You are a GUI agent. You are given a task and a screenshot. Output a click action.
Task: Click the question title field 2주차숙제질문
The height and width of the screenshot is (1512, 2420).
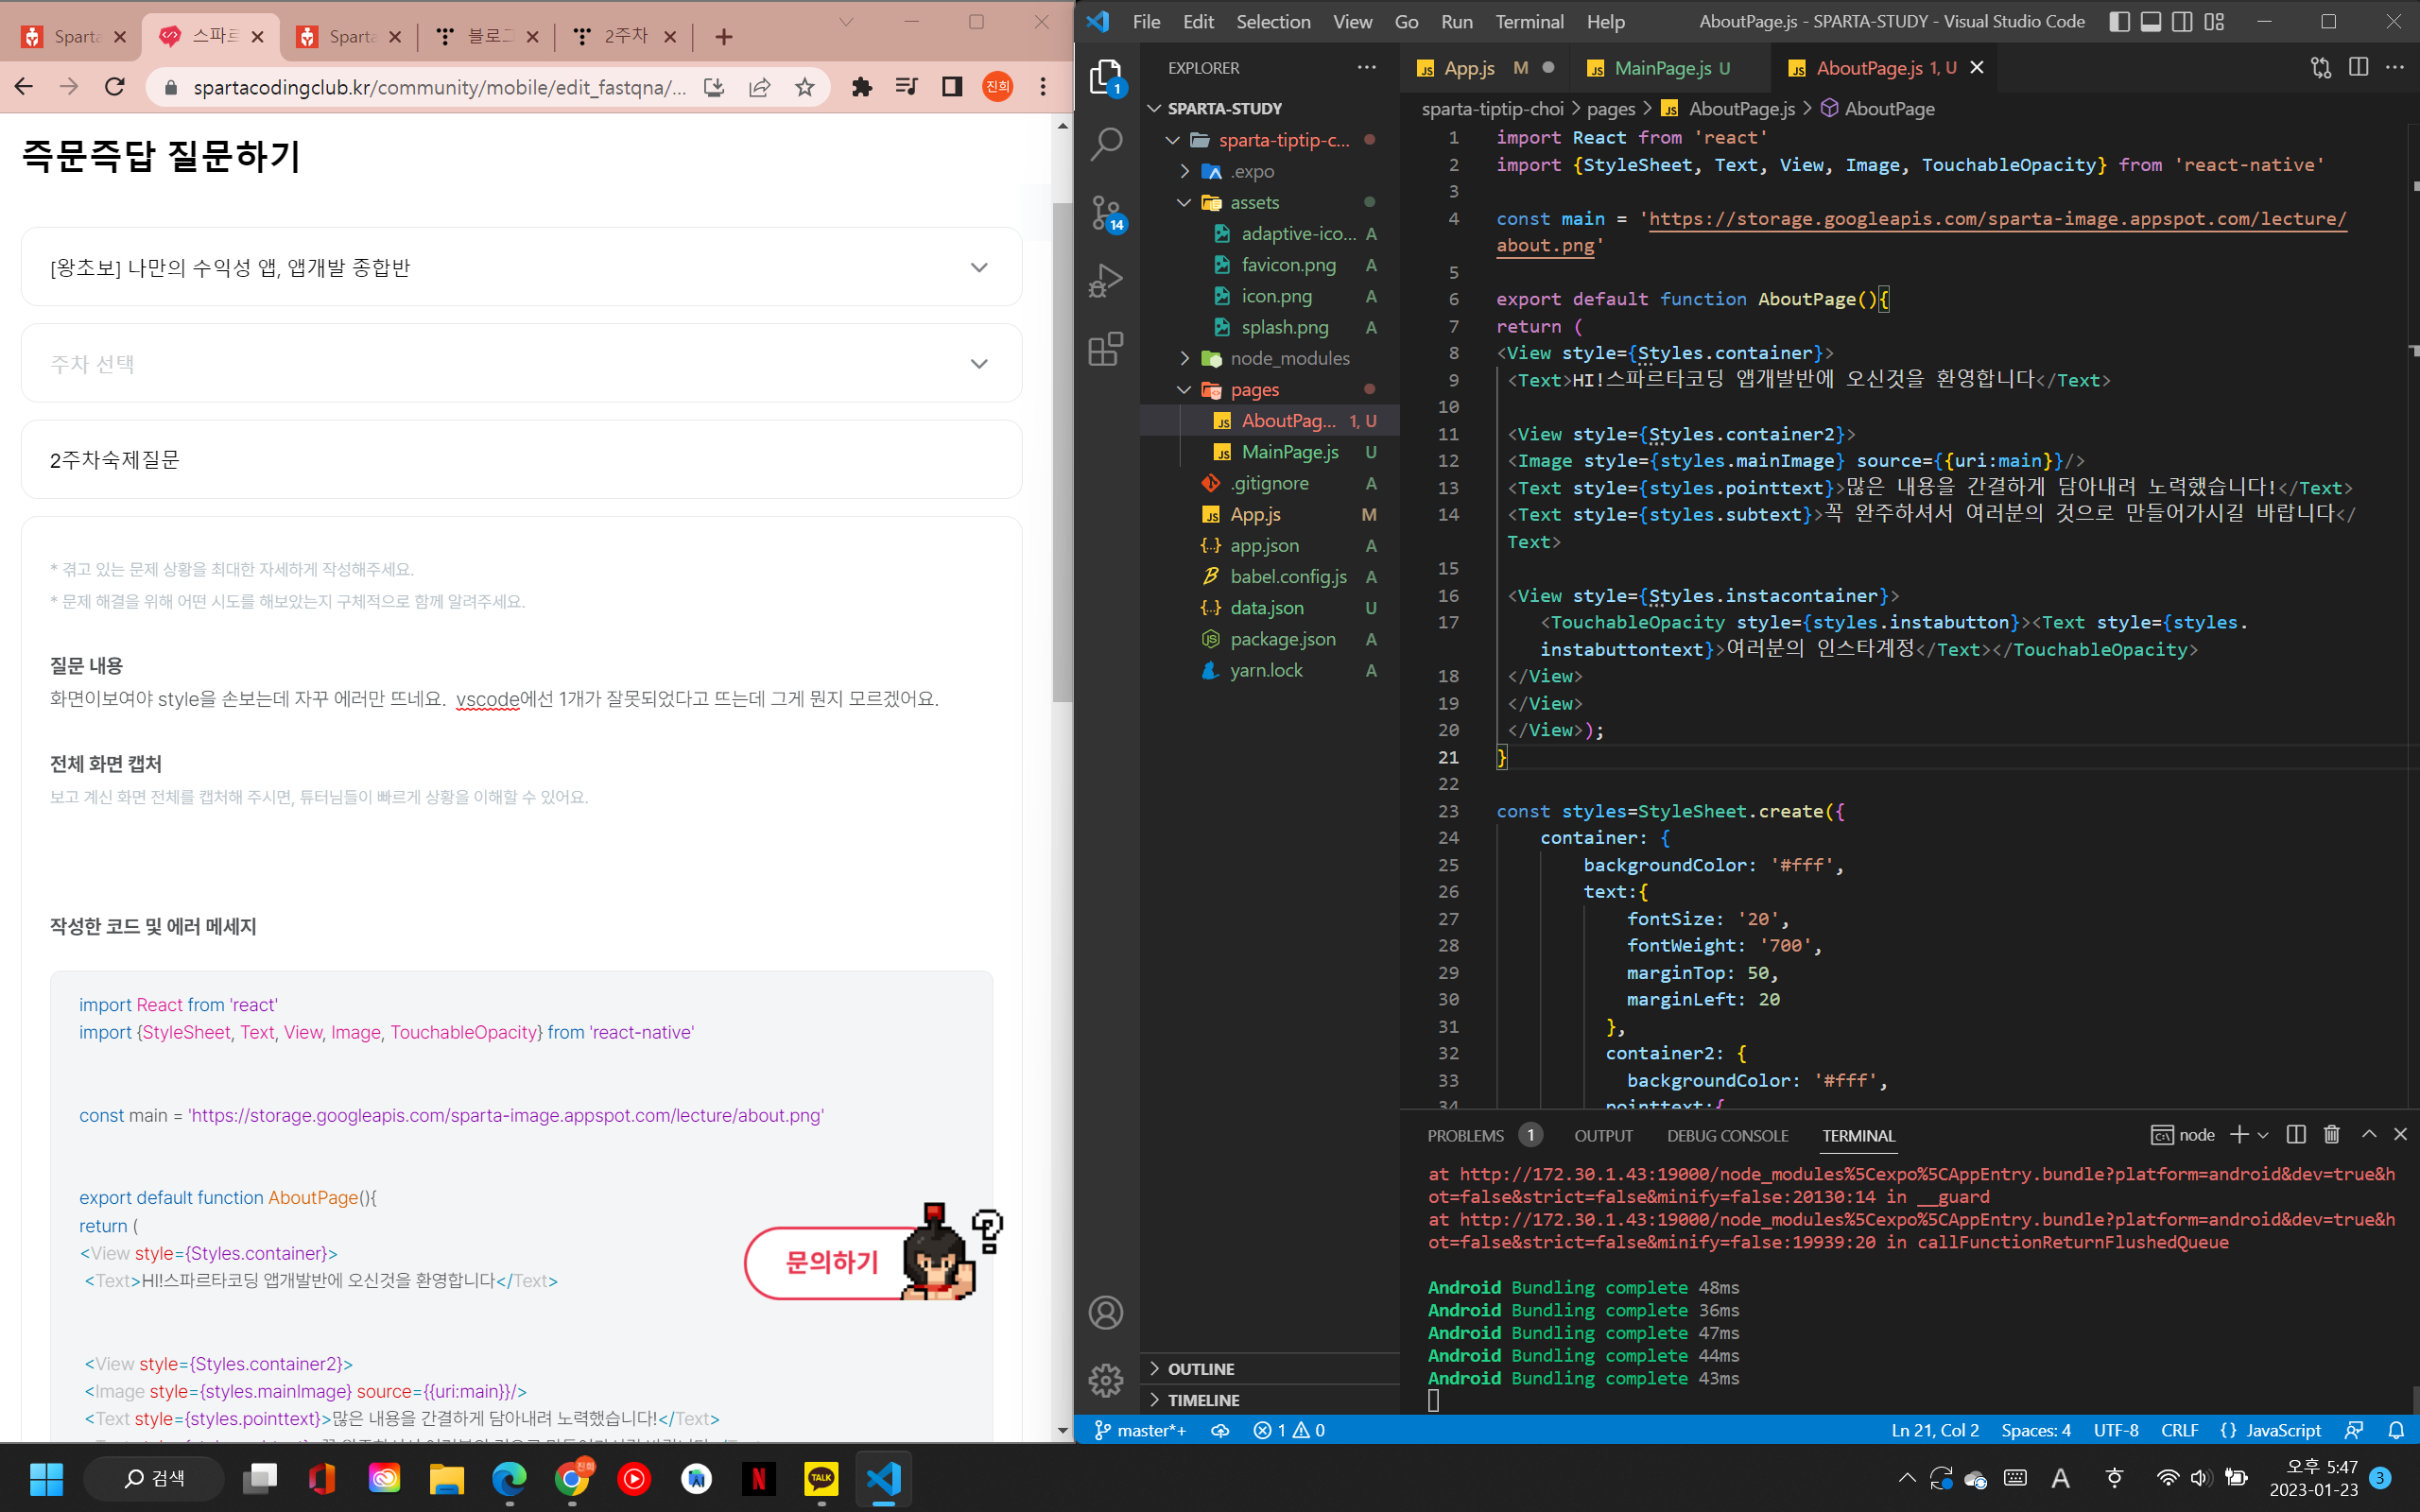521,459
